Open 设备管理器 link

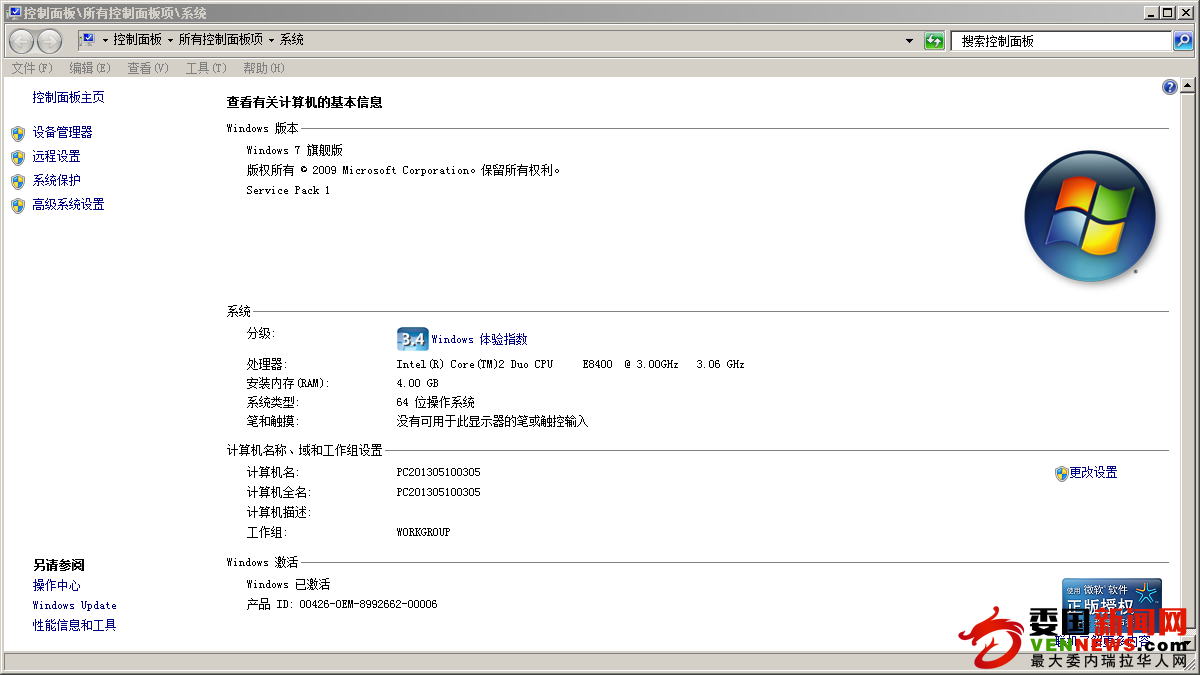click(x=62, y=132)
